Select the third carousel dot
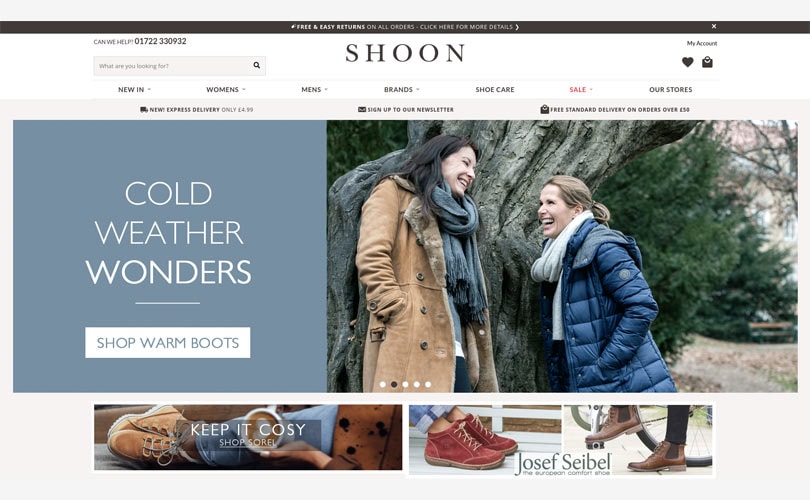 click(406, 384)
